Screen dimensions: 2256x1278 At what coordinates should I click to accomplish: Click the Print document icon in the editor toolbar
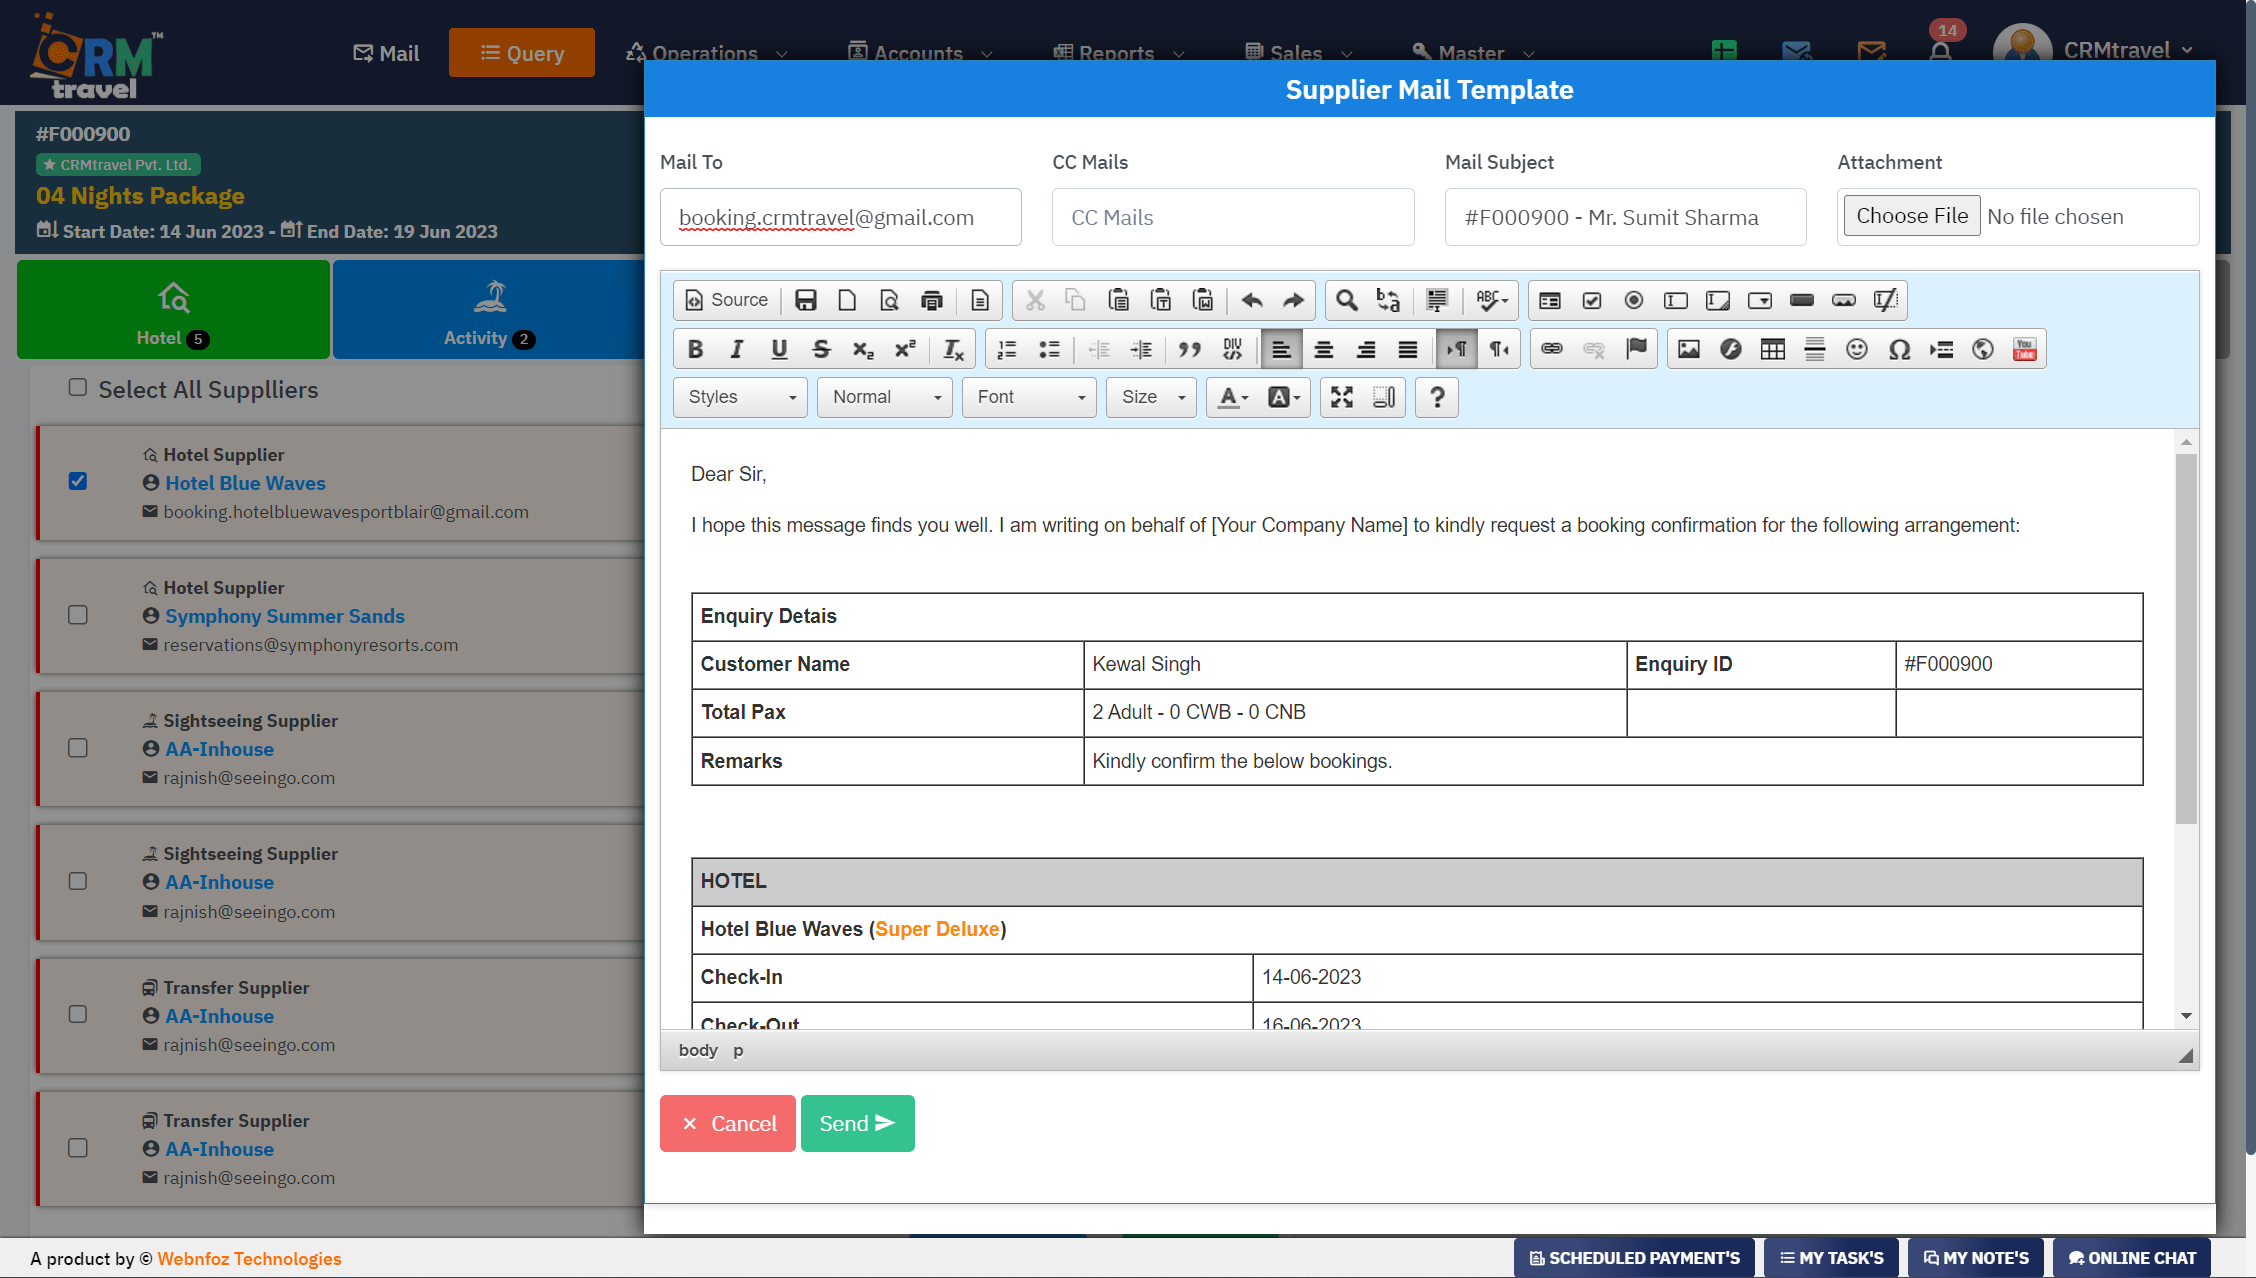pos(932,300)
